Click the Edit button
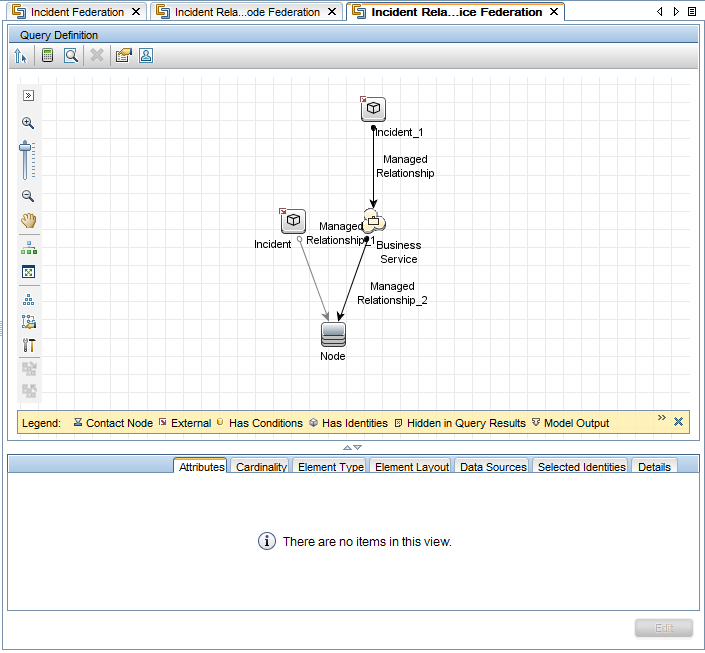The image size is (705, 653). tap(664, 628)
